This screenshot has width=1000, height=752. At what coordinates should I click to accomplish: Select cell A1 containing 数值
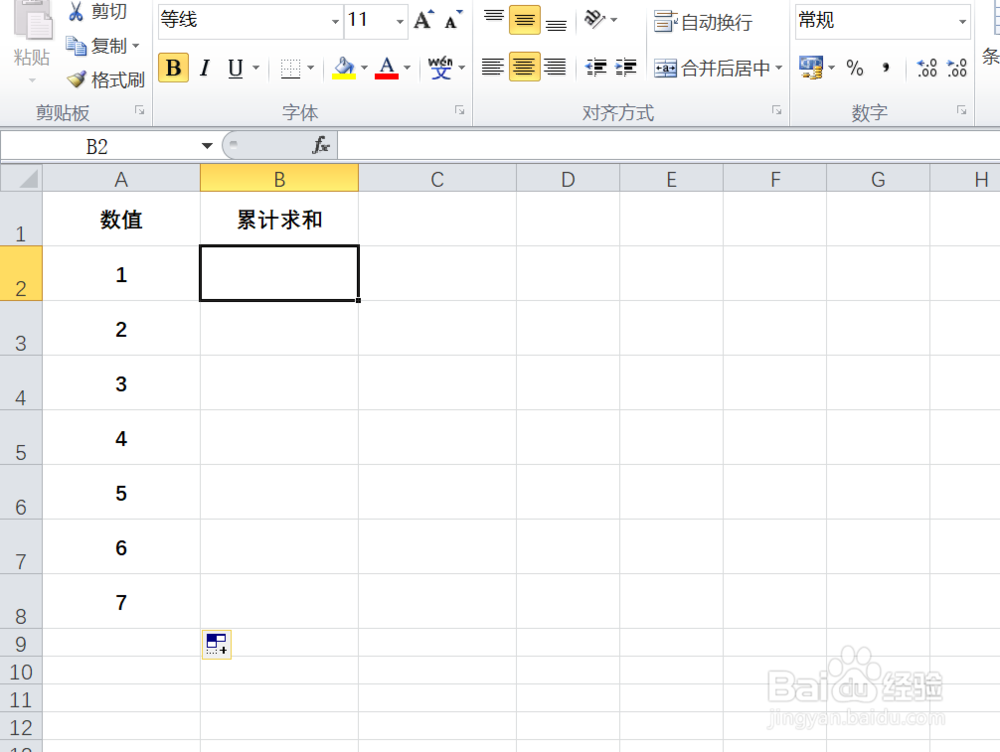pos(121,219)
